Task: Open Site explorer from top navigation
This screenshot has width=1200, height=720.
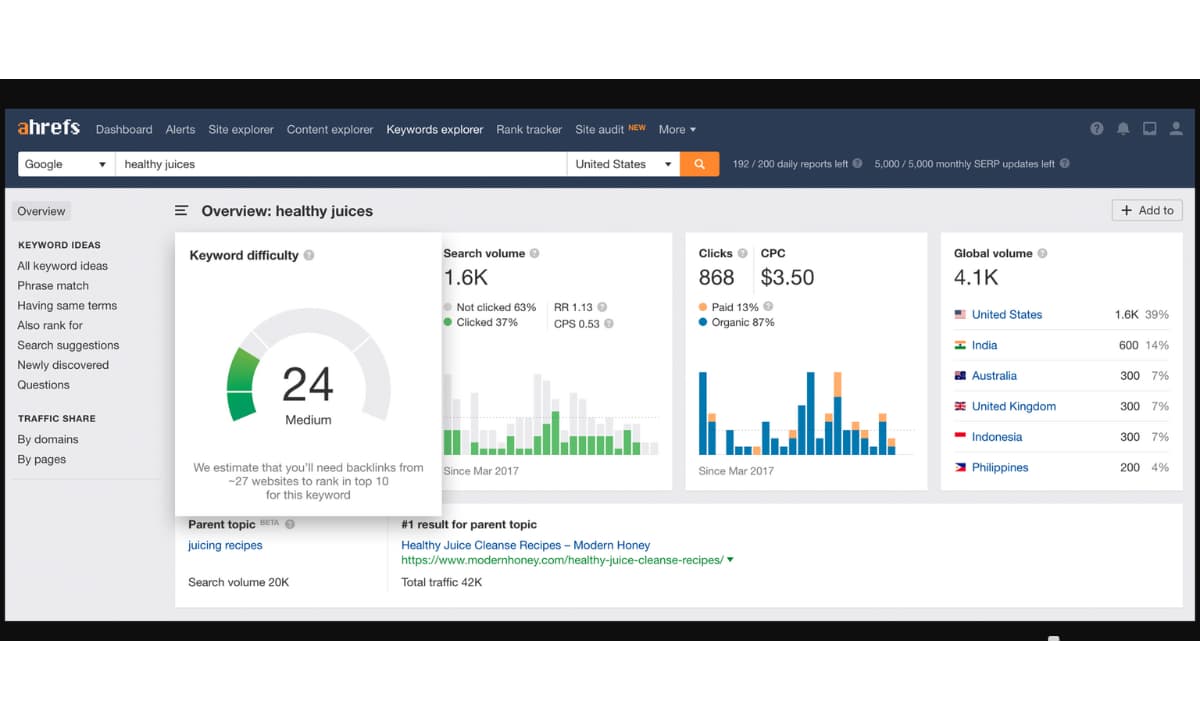Action: coord(241,129)
